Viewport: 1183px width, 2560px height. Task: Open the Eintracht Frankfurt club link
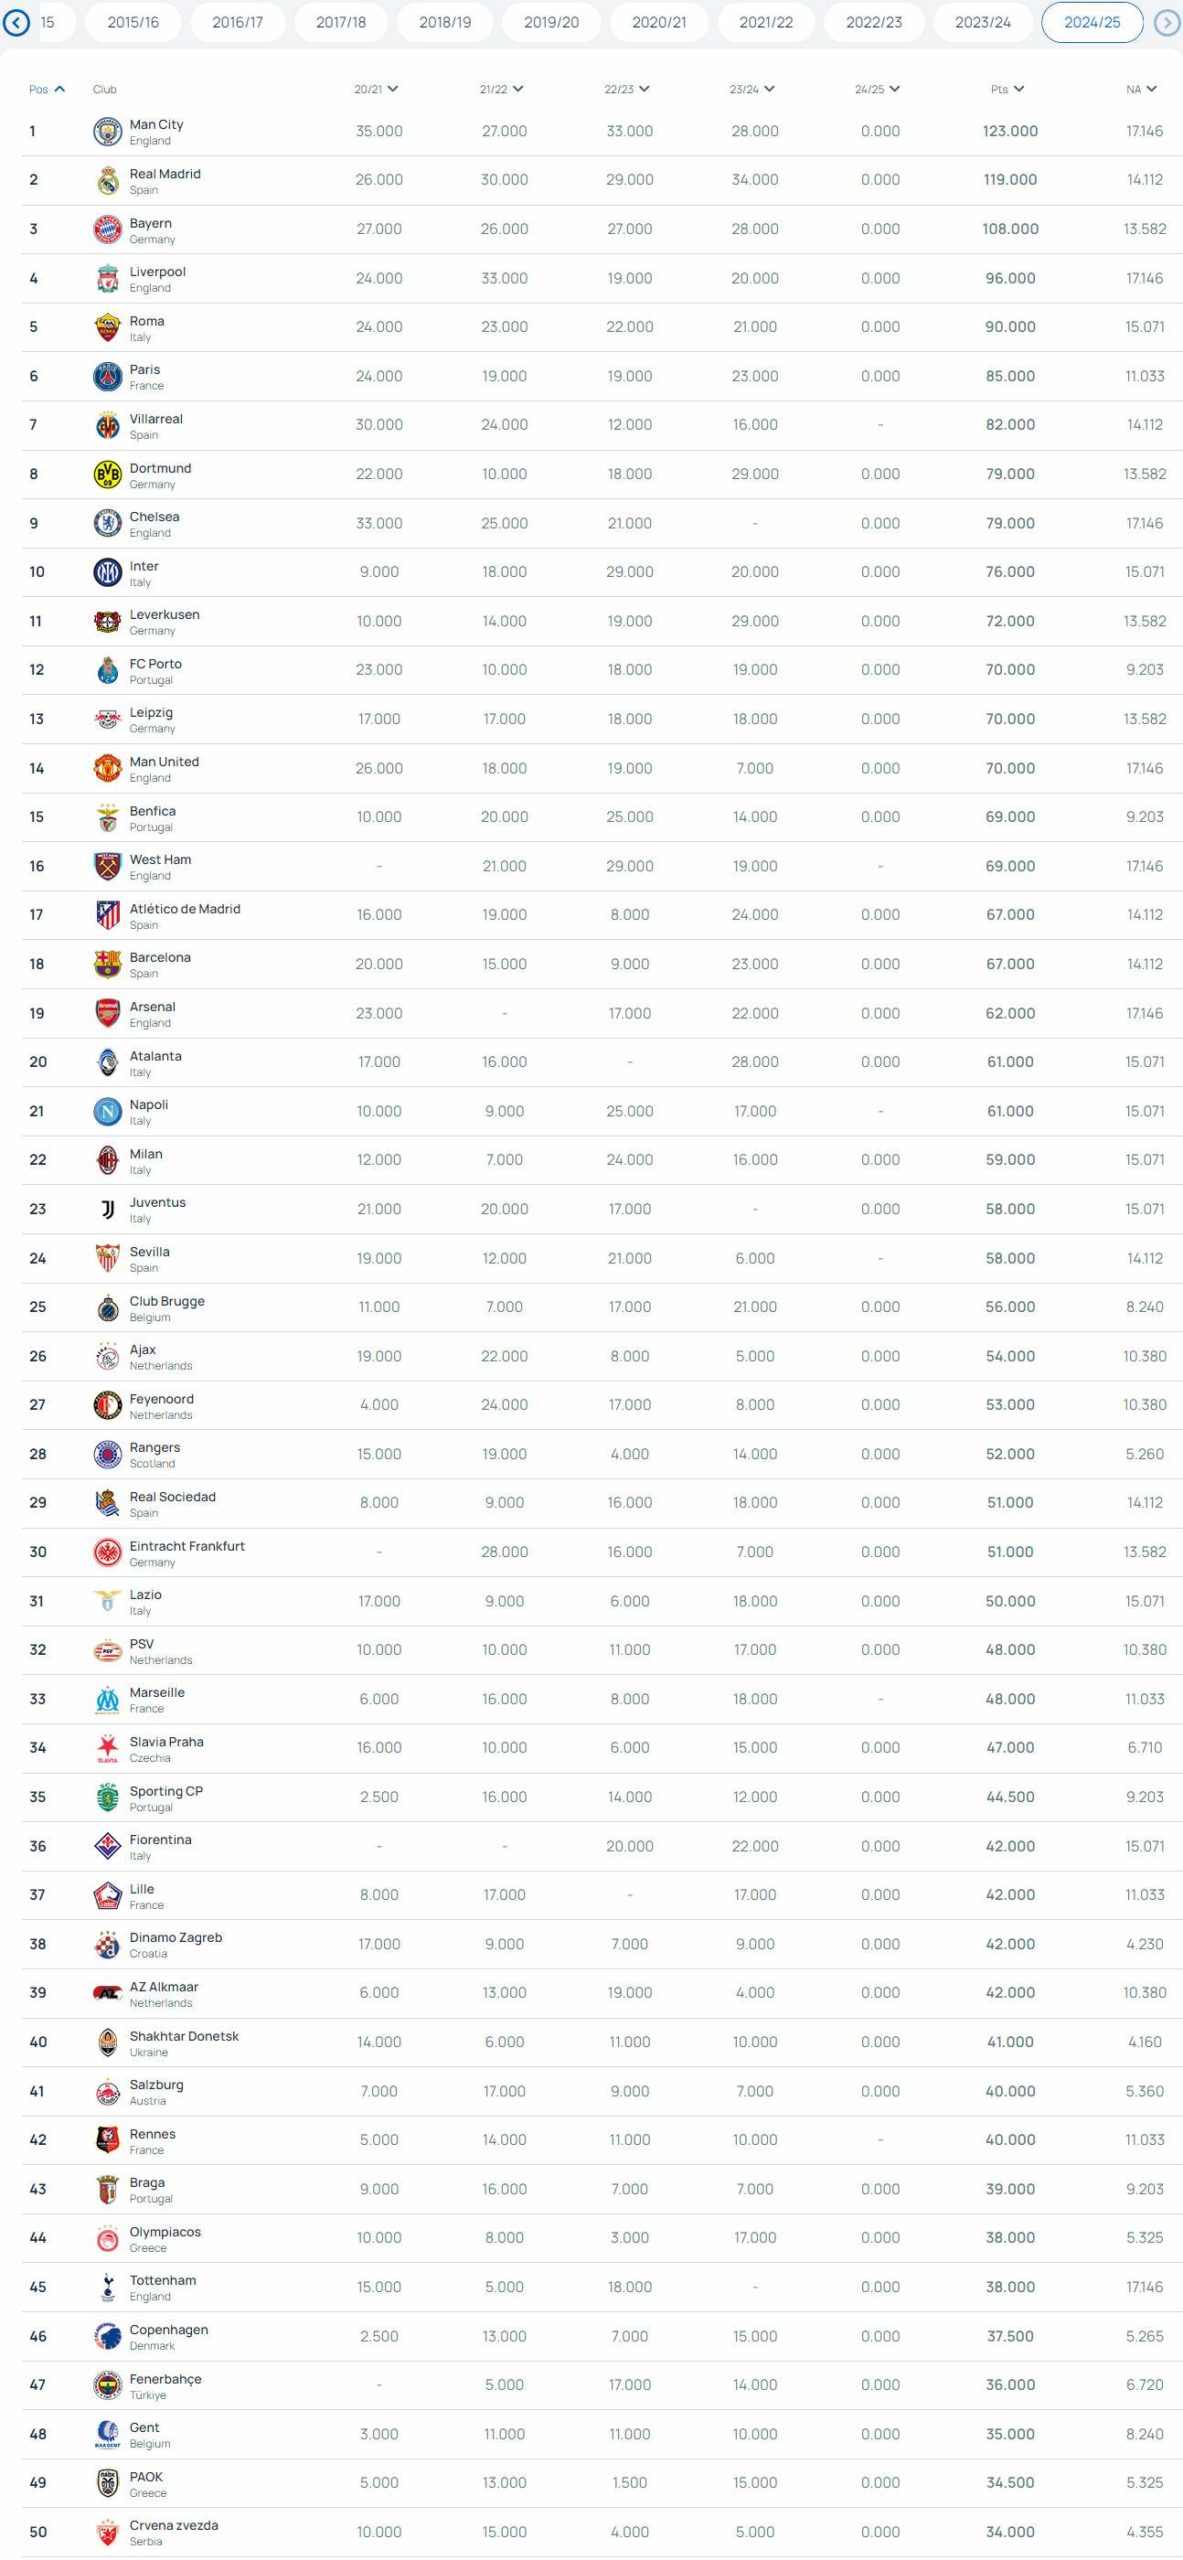[x=187, y=1546]
